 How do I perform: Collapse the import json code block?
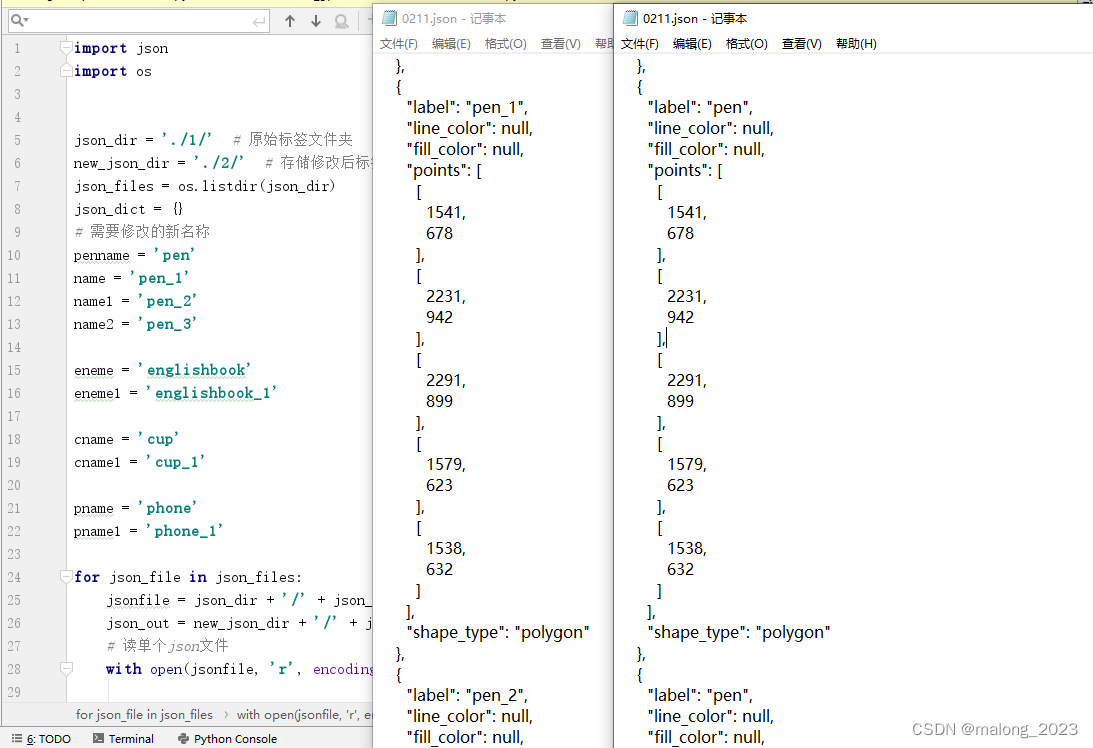[66, 47]
